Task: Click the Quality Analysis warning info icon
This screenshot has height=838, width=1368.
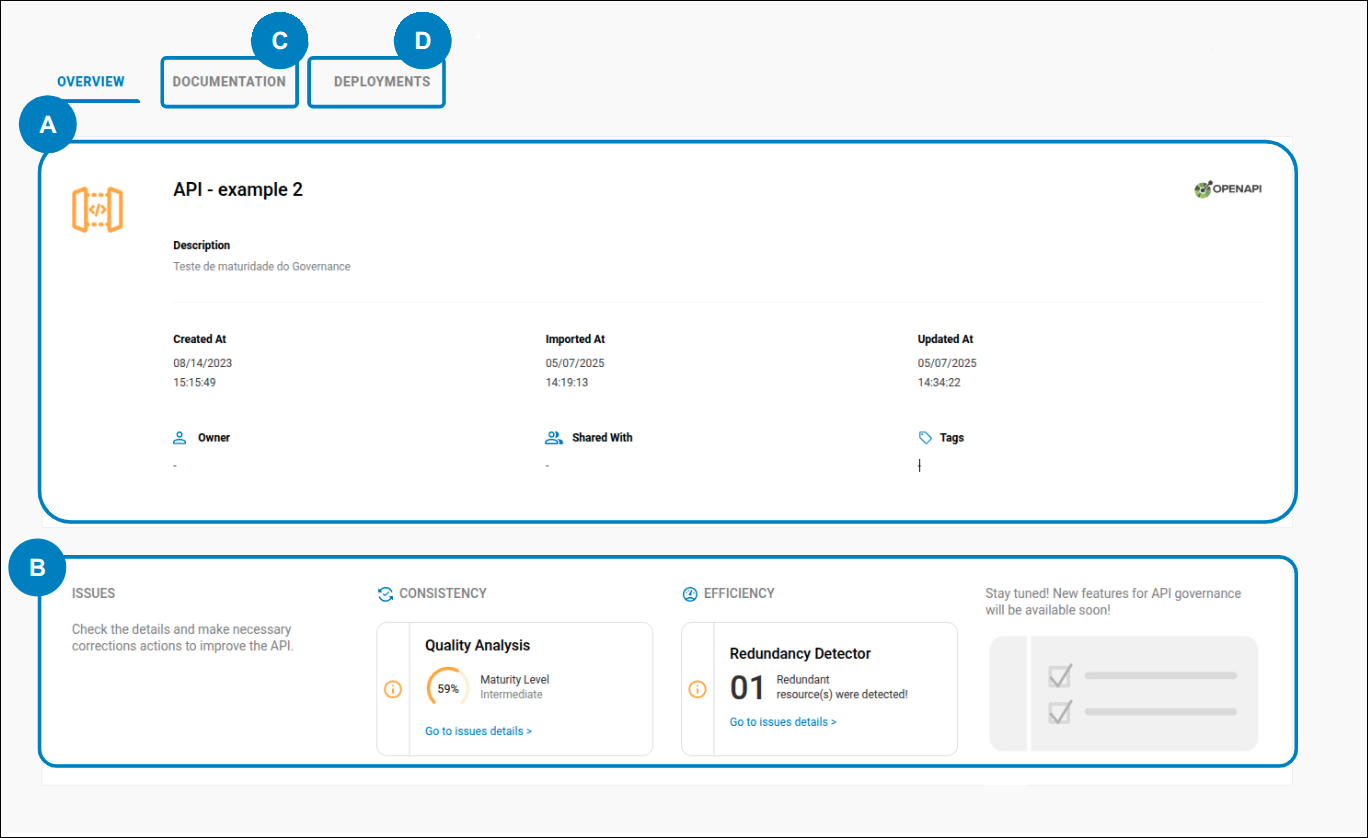Action: tap(393, 689)
